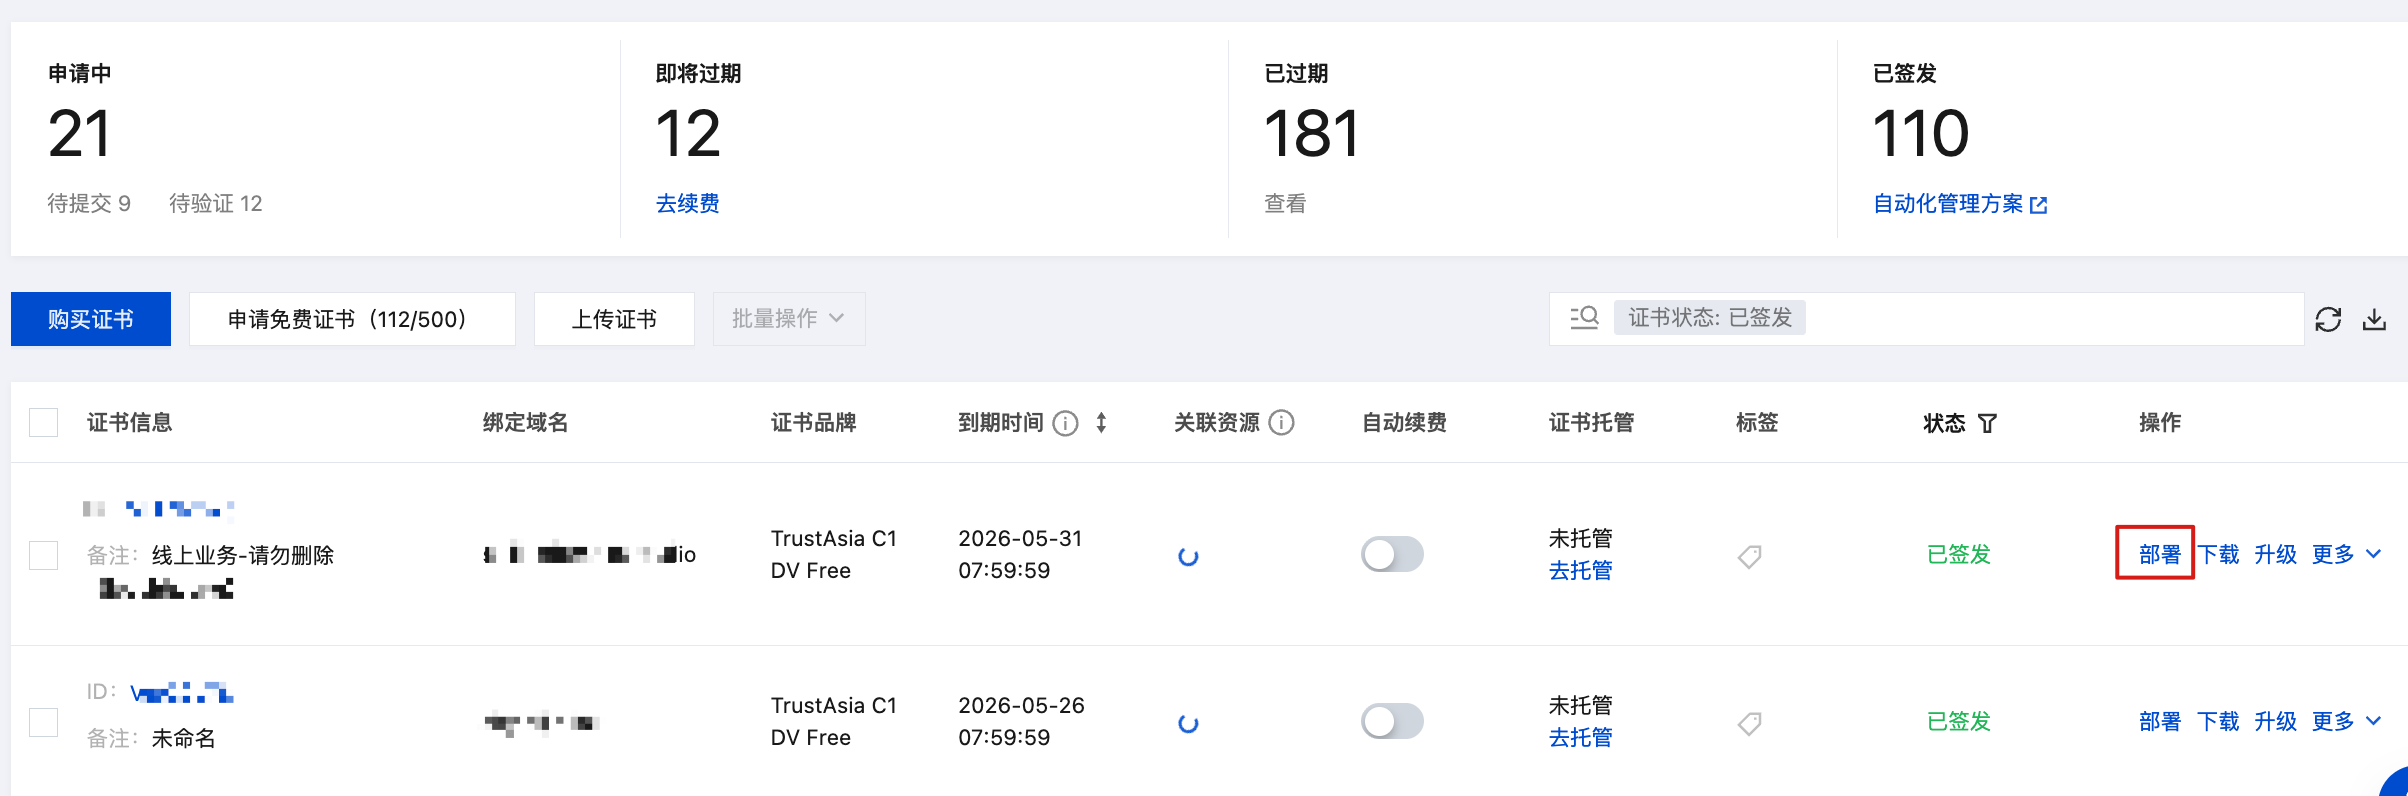Screen dimensions: 2408x796
Task: Click tag icon in first certificate row
Action: pyautogui.click(x=1749, y=556)
